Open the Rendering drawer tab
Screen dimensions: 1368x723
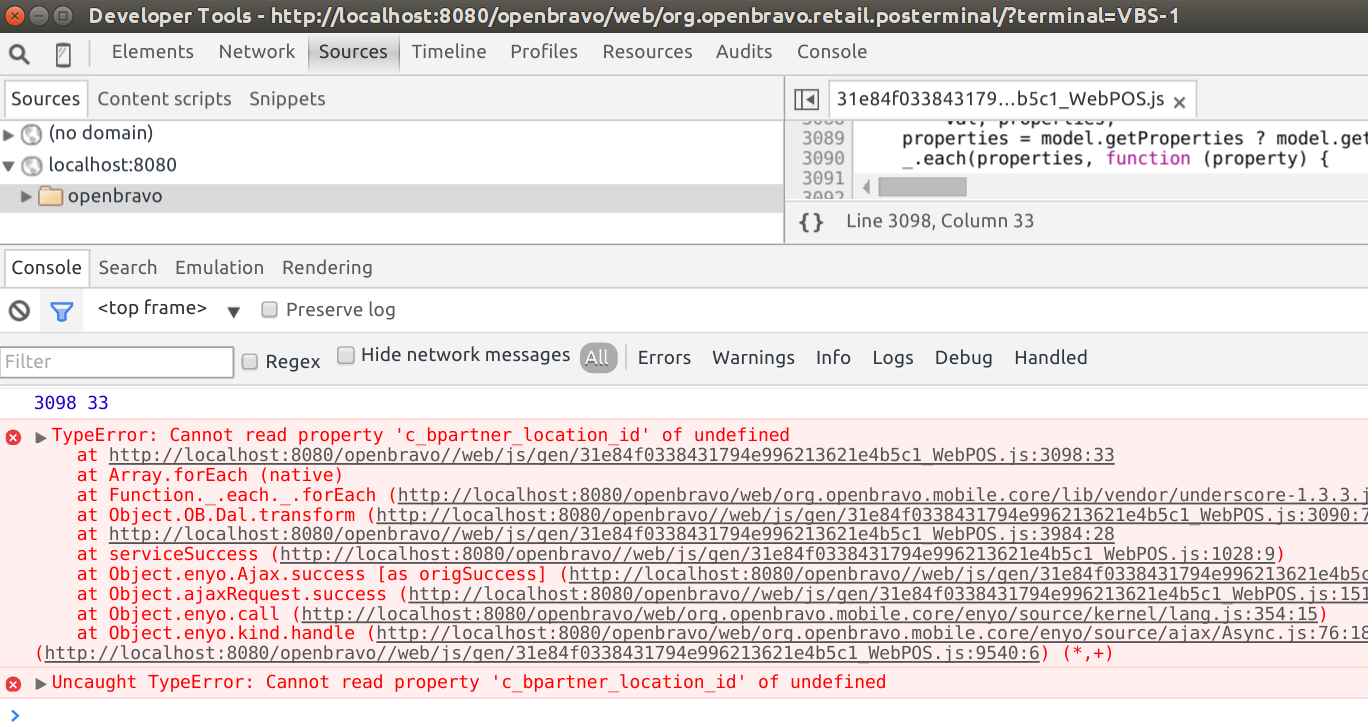327,268
